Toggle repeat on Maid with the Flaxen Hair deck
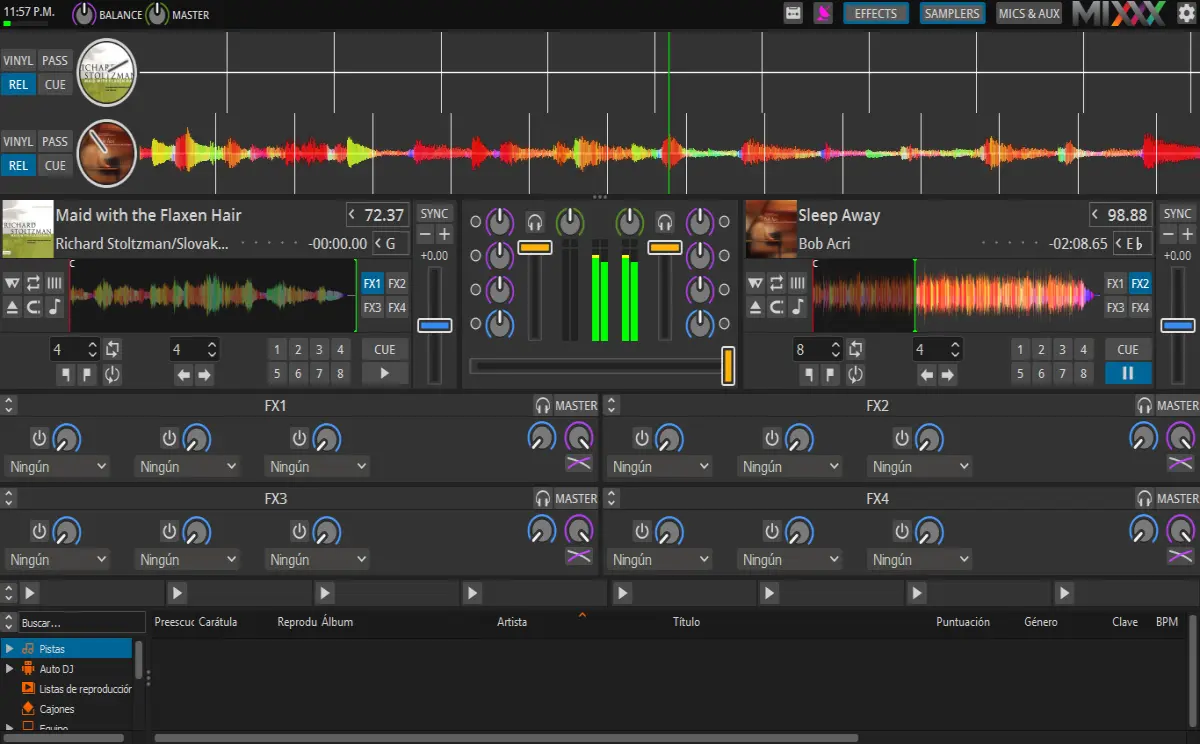 pos(33,283)
